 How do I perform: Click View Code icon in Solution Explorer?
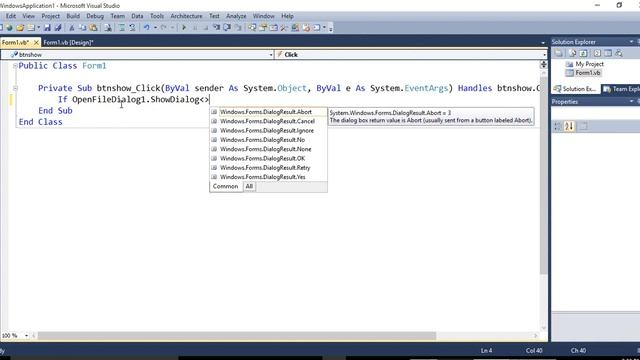coord(597,53)
